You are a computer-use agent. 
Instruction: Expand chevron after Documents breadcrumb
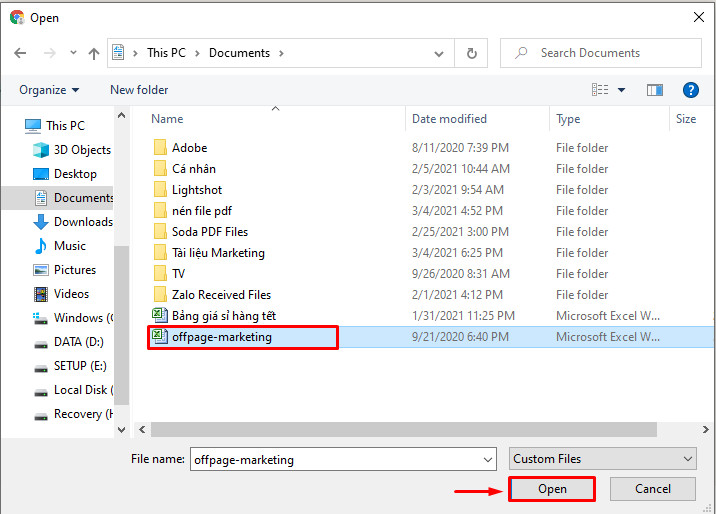281,53
